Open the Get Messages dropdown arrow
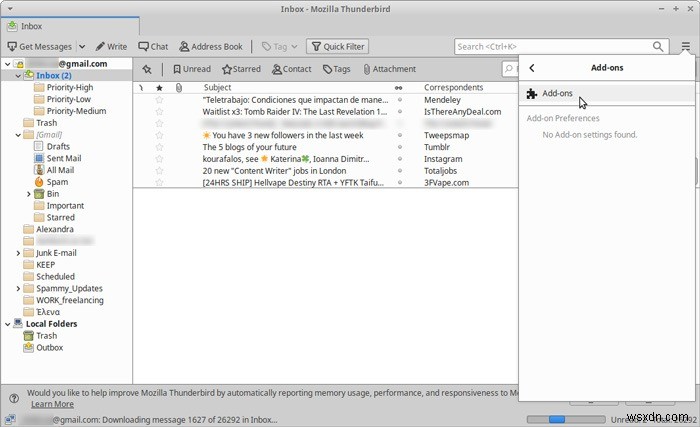Viewport: 700px width, 427px height. (x=82, y=46)
